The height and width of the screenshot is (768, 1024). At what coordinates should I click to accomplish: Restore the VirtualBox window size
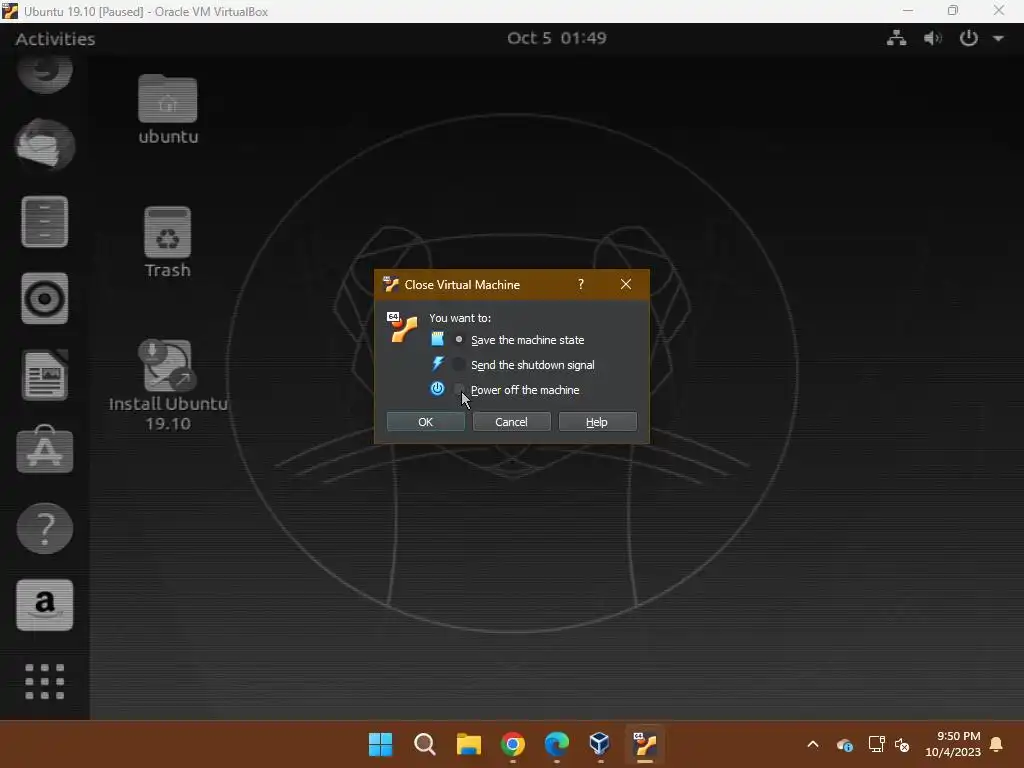[953, 10]
